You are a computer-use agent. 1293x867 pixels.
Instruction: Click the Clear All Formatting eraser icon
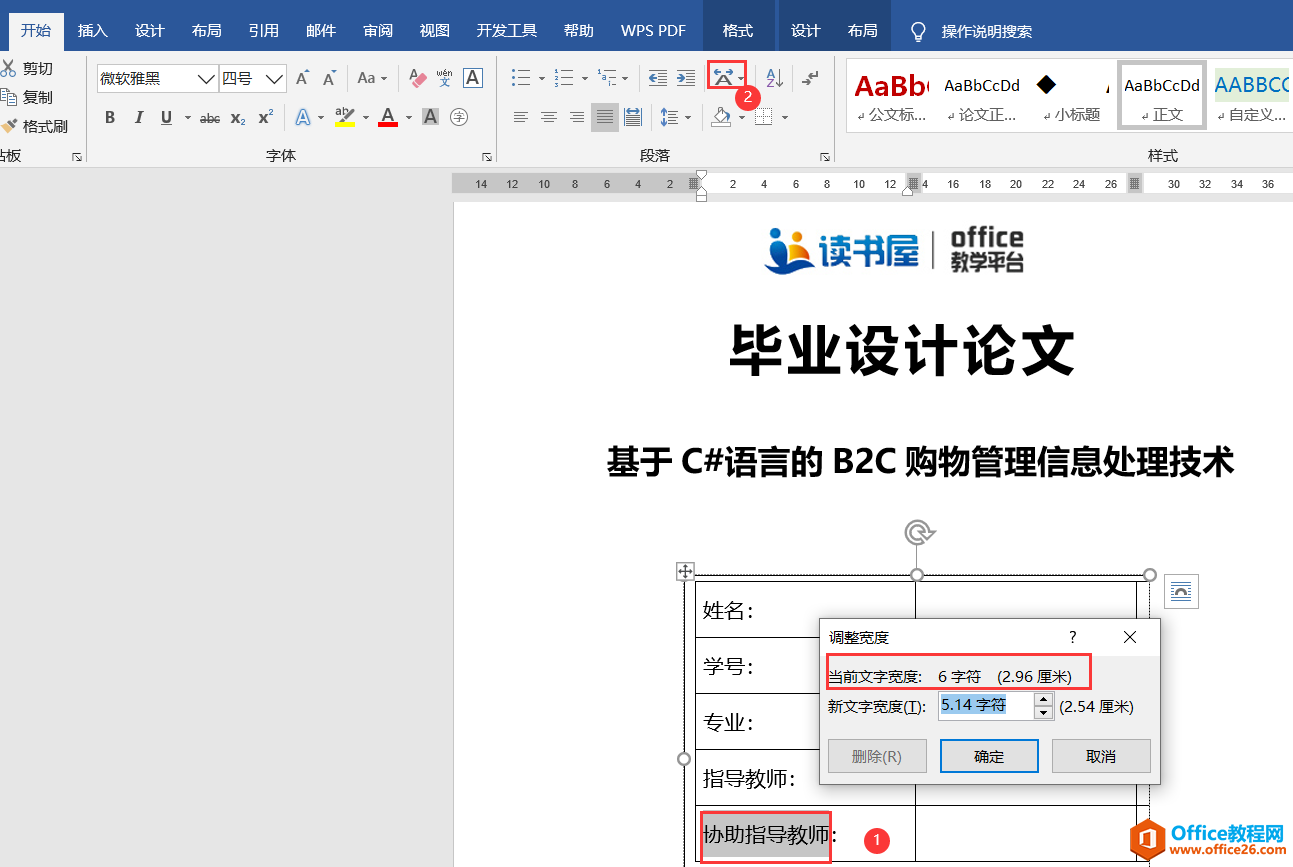[x=418, y=78]
